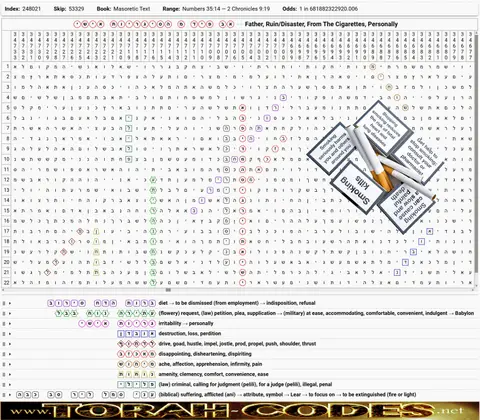This screenshot has height=420, width=480.
Task: Expand the 'irritability → personally' entry
Action: point(10,324)
